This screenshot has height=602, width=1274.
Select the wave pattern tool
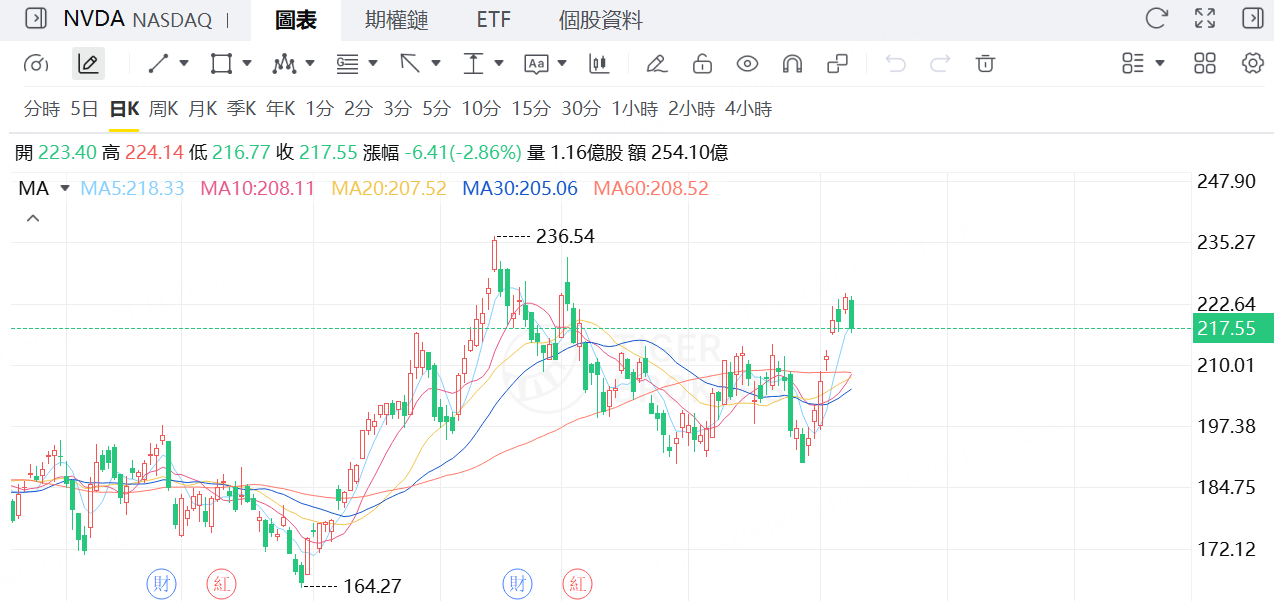(x=284, y=64)
